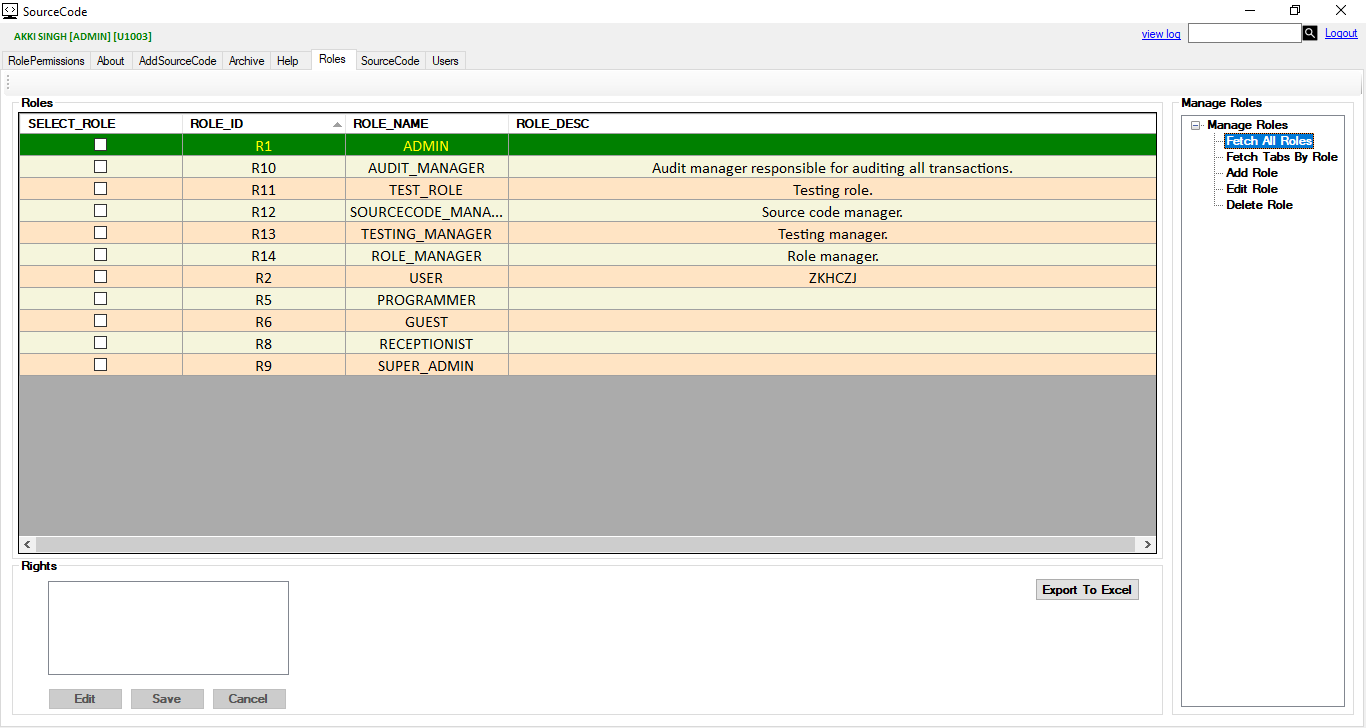Click the SourceCode app icon in title bar
The height and width of the screenshot is (728, 1366).
point(11,11)
